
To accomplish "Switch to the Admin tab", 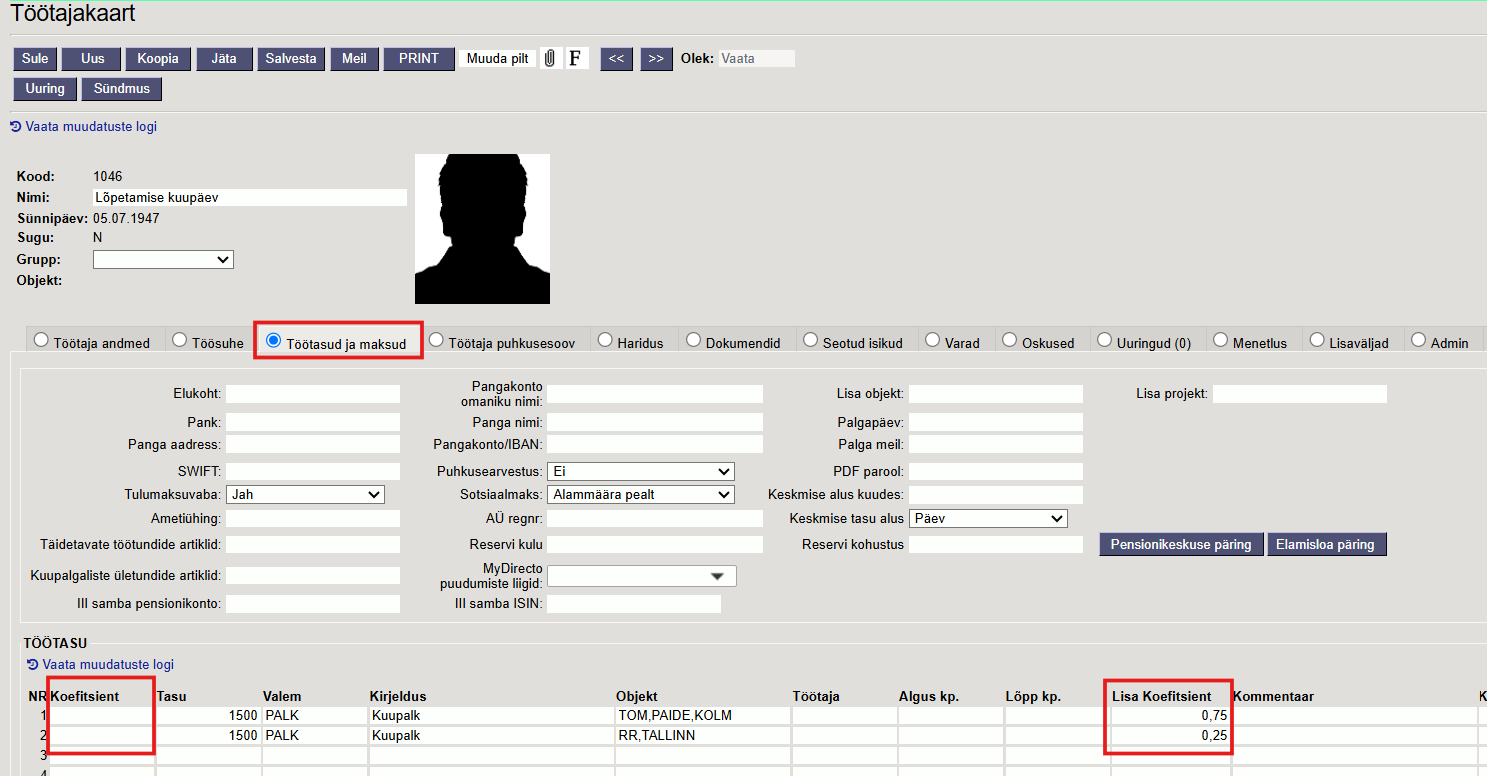I will coord(1418,341).
